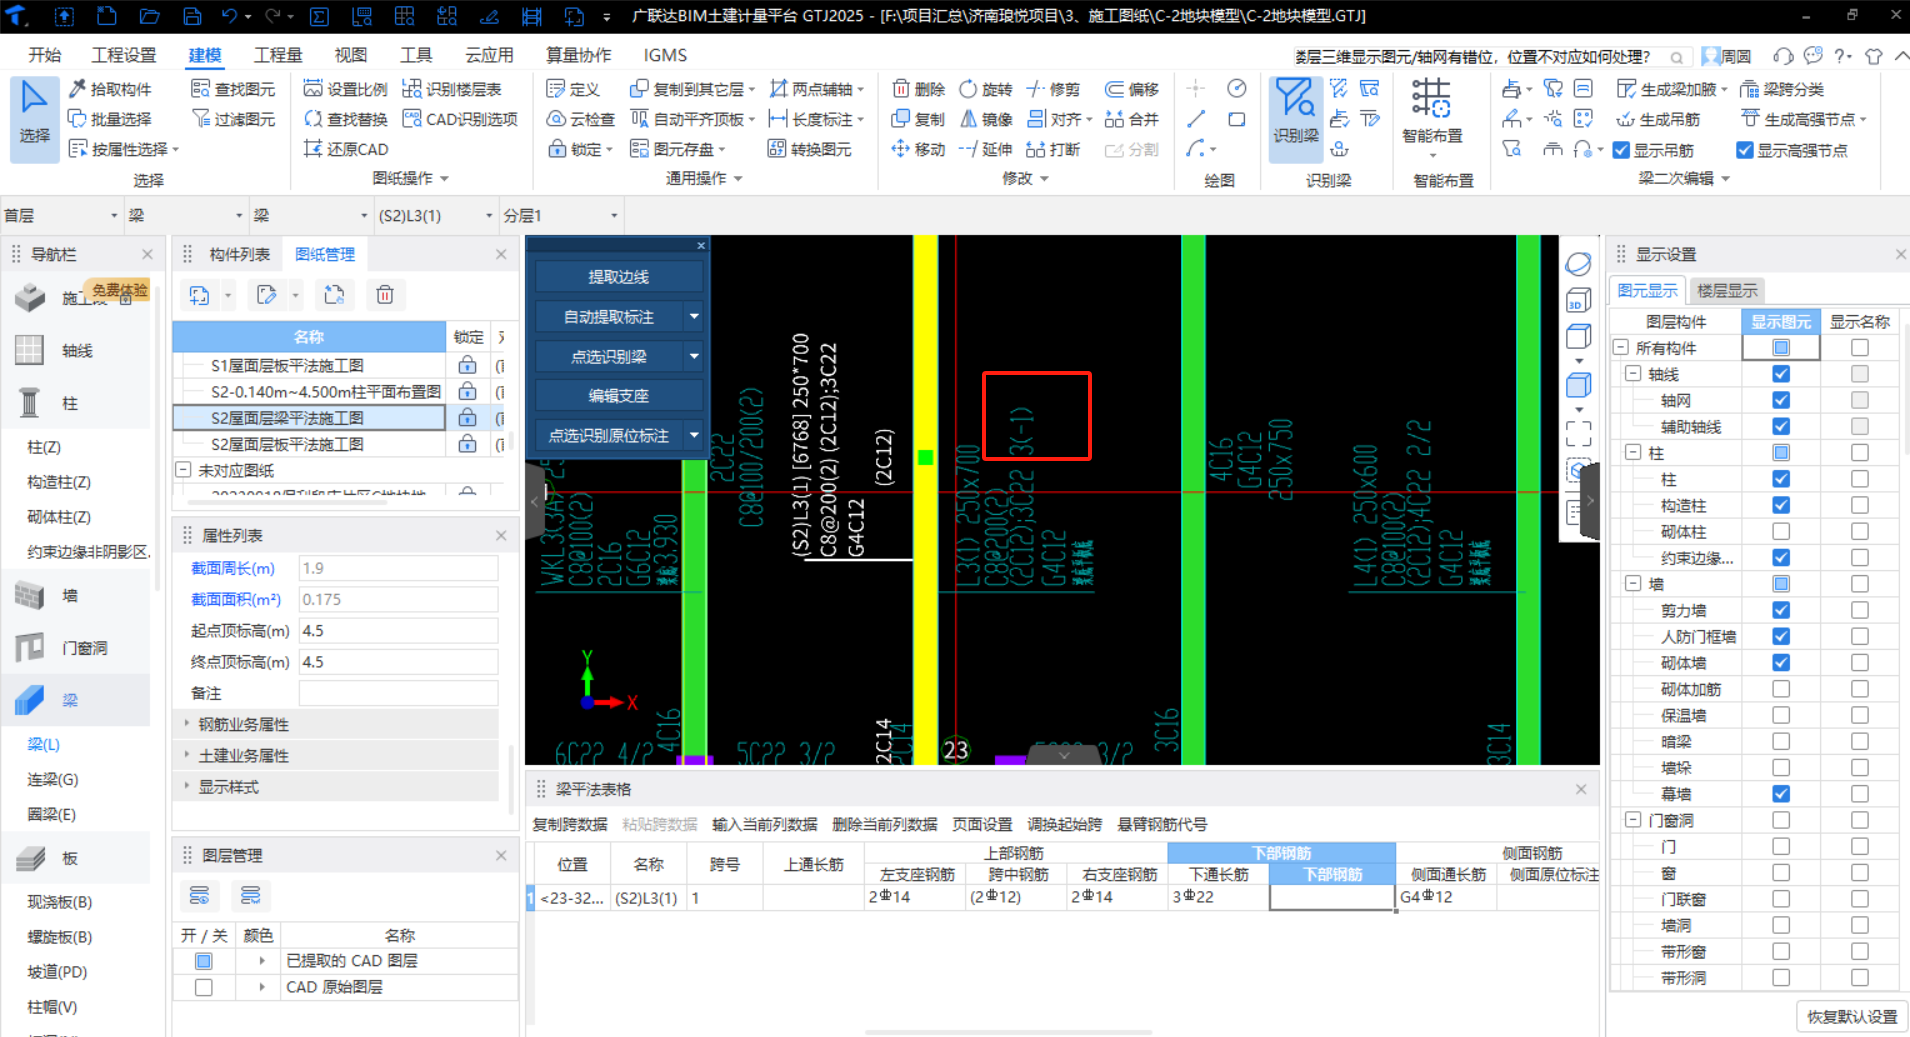Uncheck 轴网 显示图元 checkbox
The width and height of the screenshot is (1910, 1037).
1781,400
